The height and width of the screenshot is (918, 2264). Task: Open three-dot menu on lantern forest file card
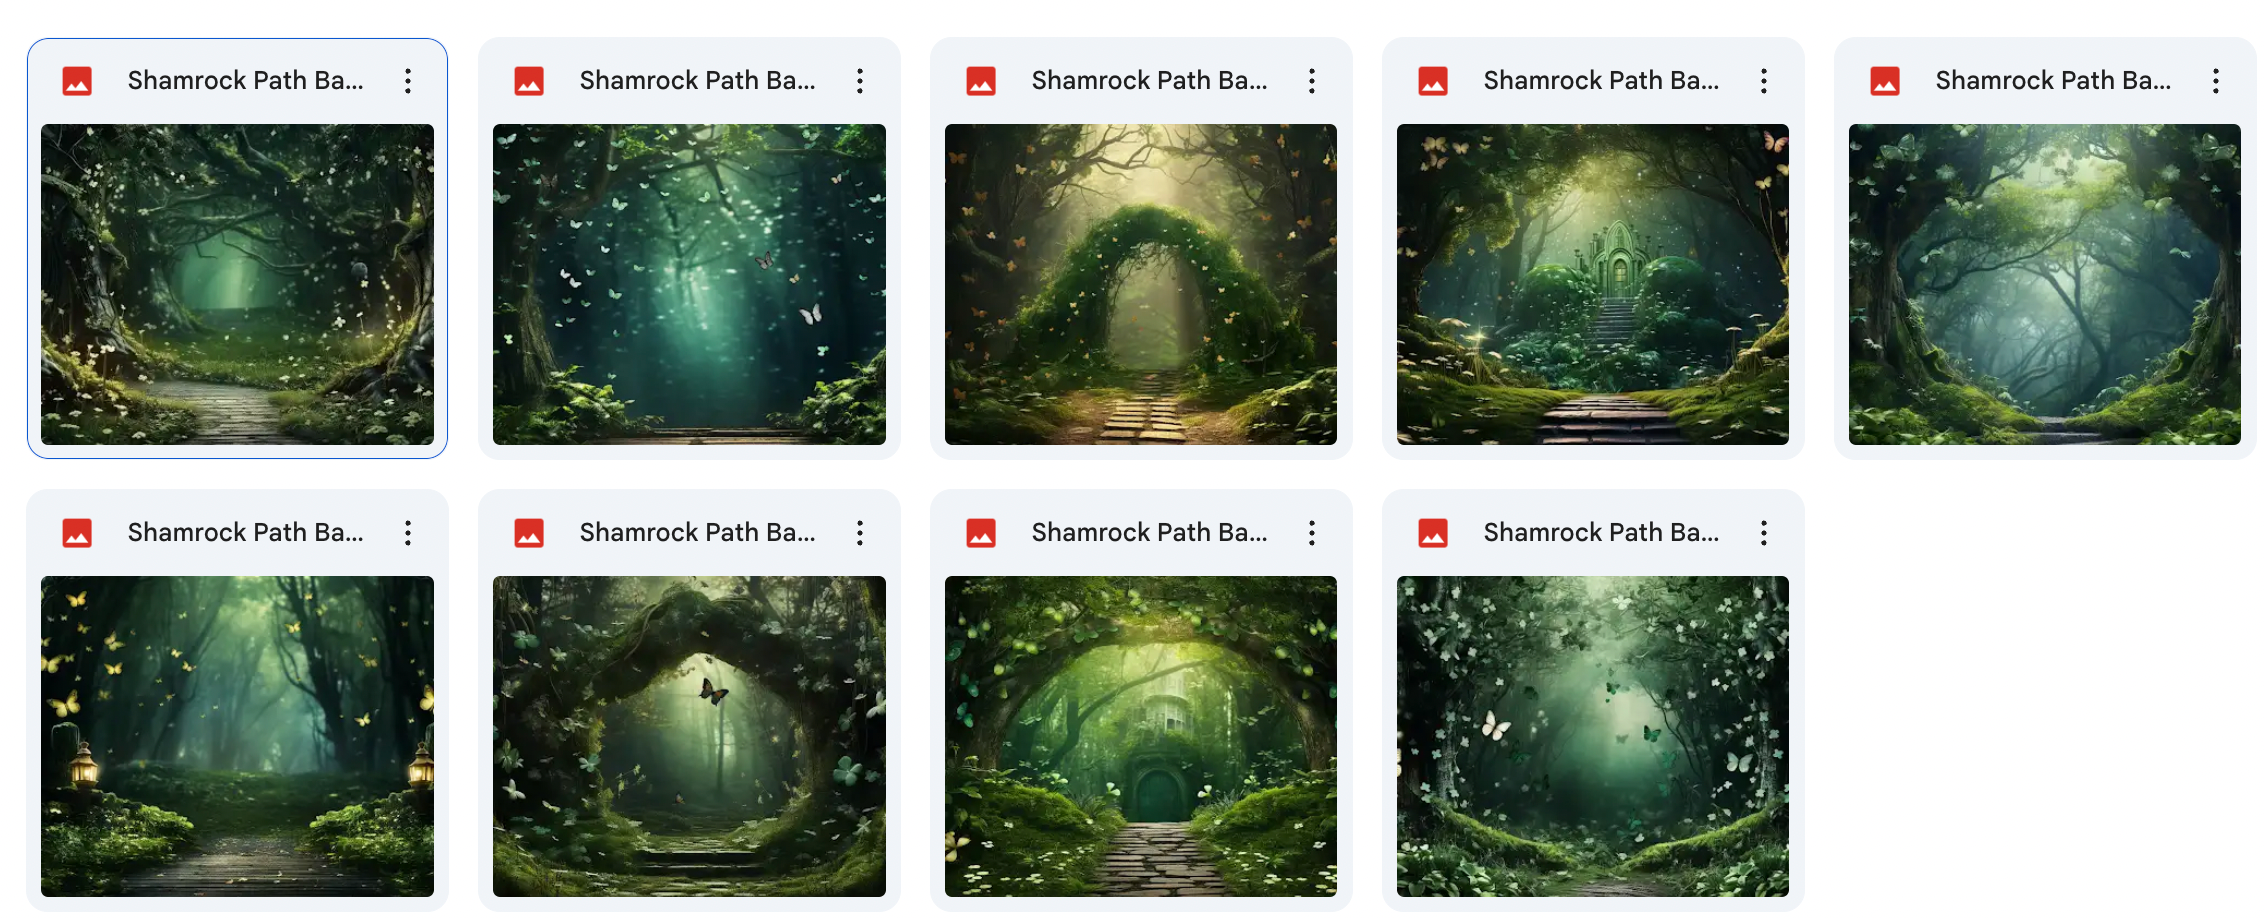click(408, 533)
